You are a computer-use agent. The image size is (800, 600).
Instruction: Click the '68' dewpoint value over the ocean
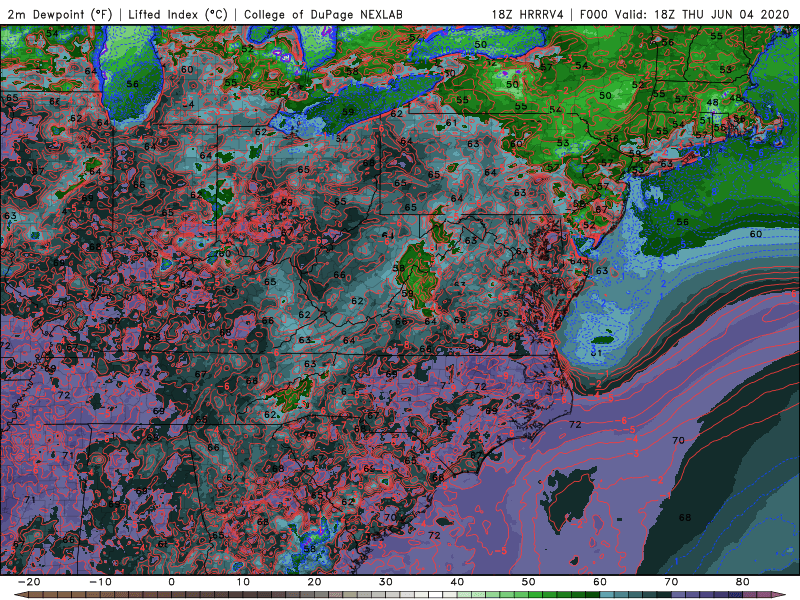685,517
